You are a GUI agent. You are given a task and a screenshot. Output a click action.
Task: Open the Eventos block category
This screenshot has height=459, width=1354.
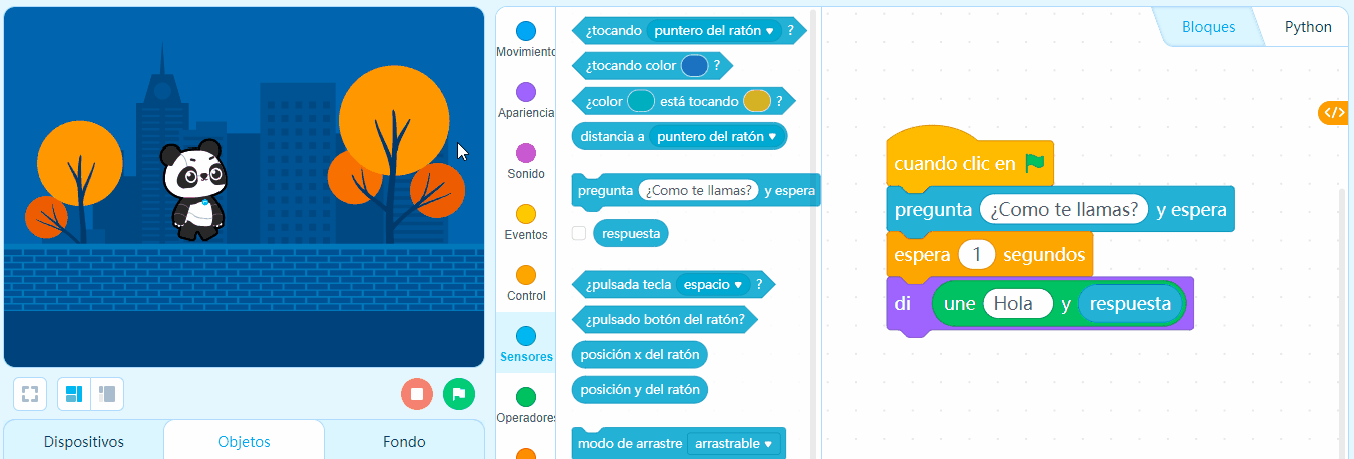(525, 223)
